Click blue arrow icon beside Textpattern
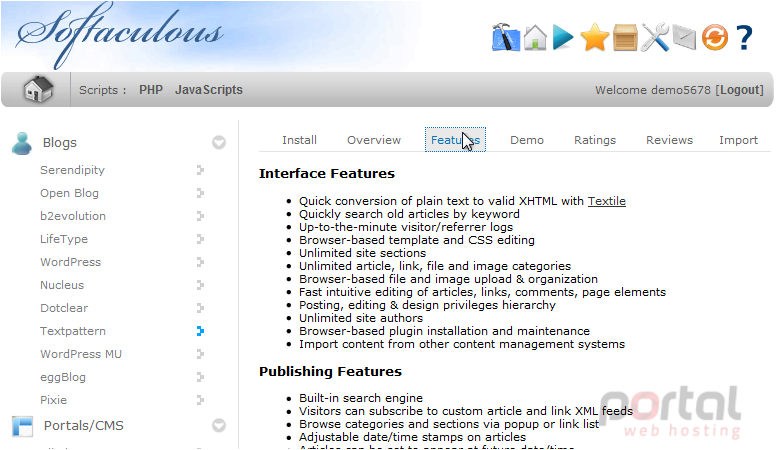This screenshot has height=450, width=776. [x=200, y=331]
